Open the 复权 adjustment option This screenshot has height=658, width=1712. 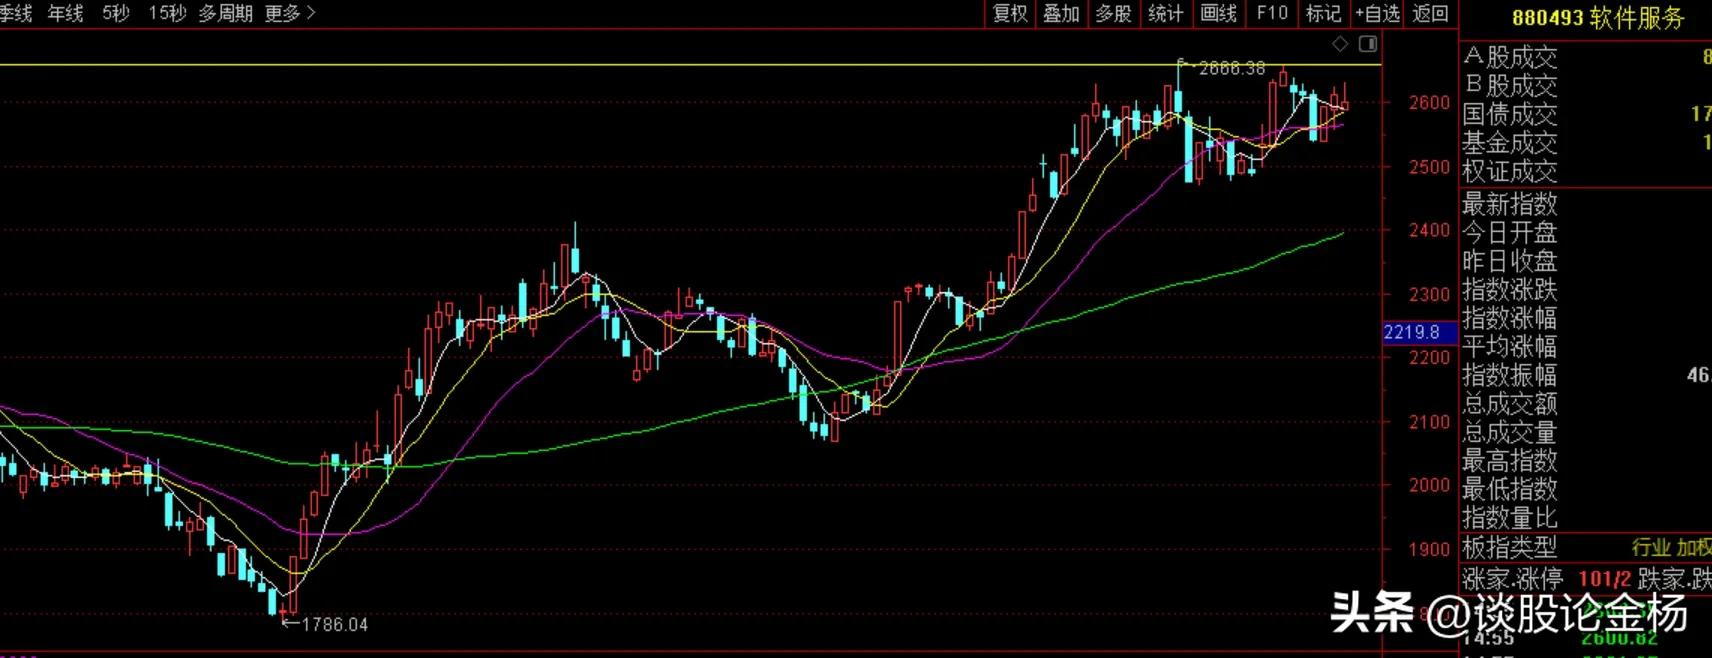(1010, 13)
